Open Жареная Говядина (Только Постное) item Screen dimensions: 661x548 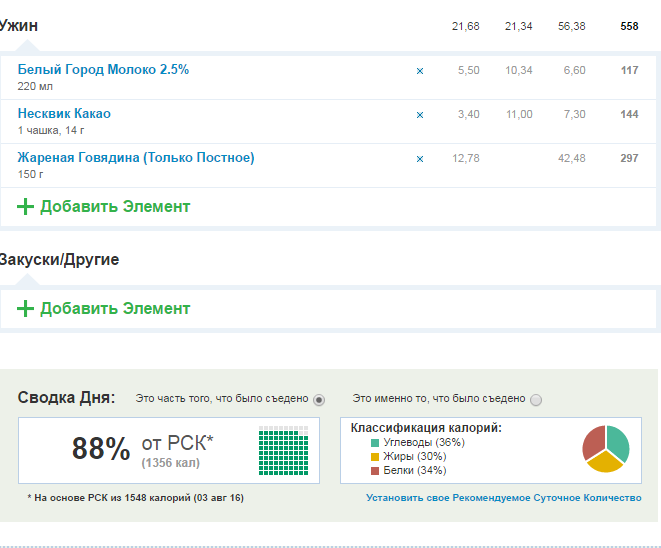point(136,158)
